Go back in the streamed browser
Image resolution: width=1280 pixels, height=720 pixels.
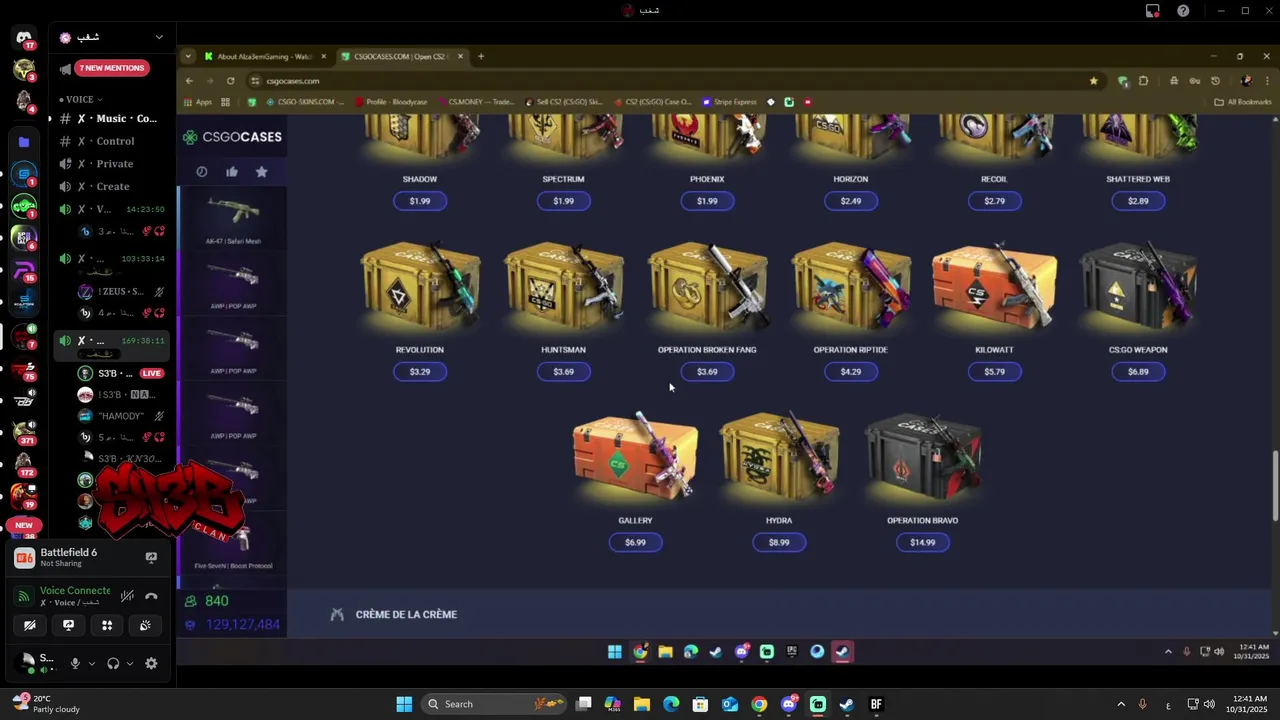point(189,81)
